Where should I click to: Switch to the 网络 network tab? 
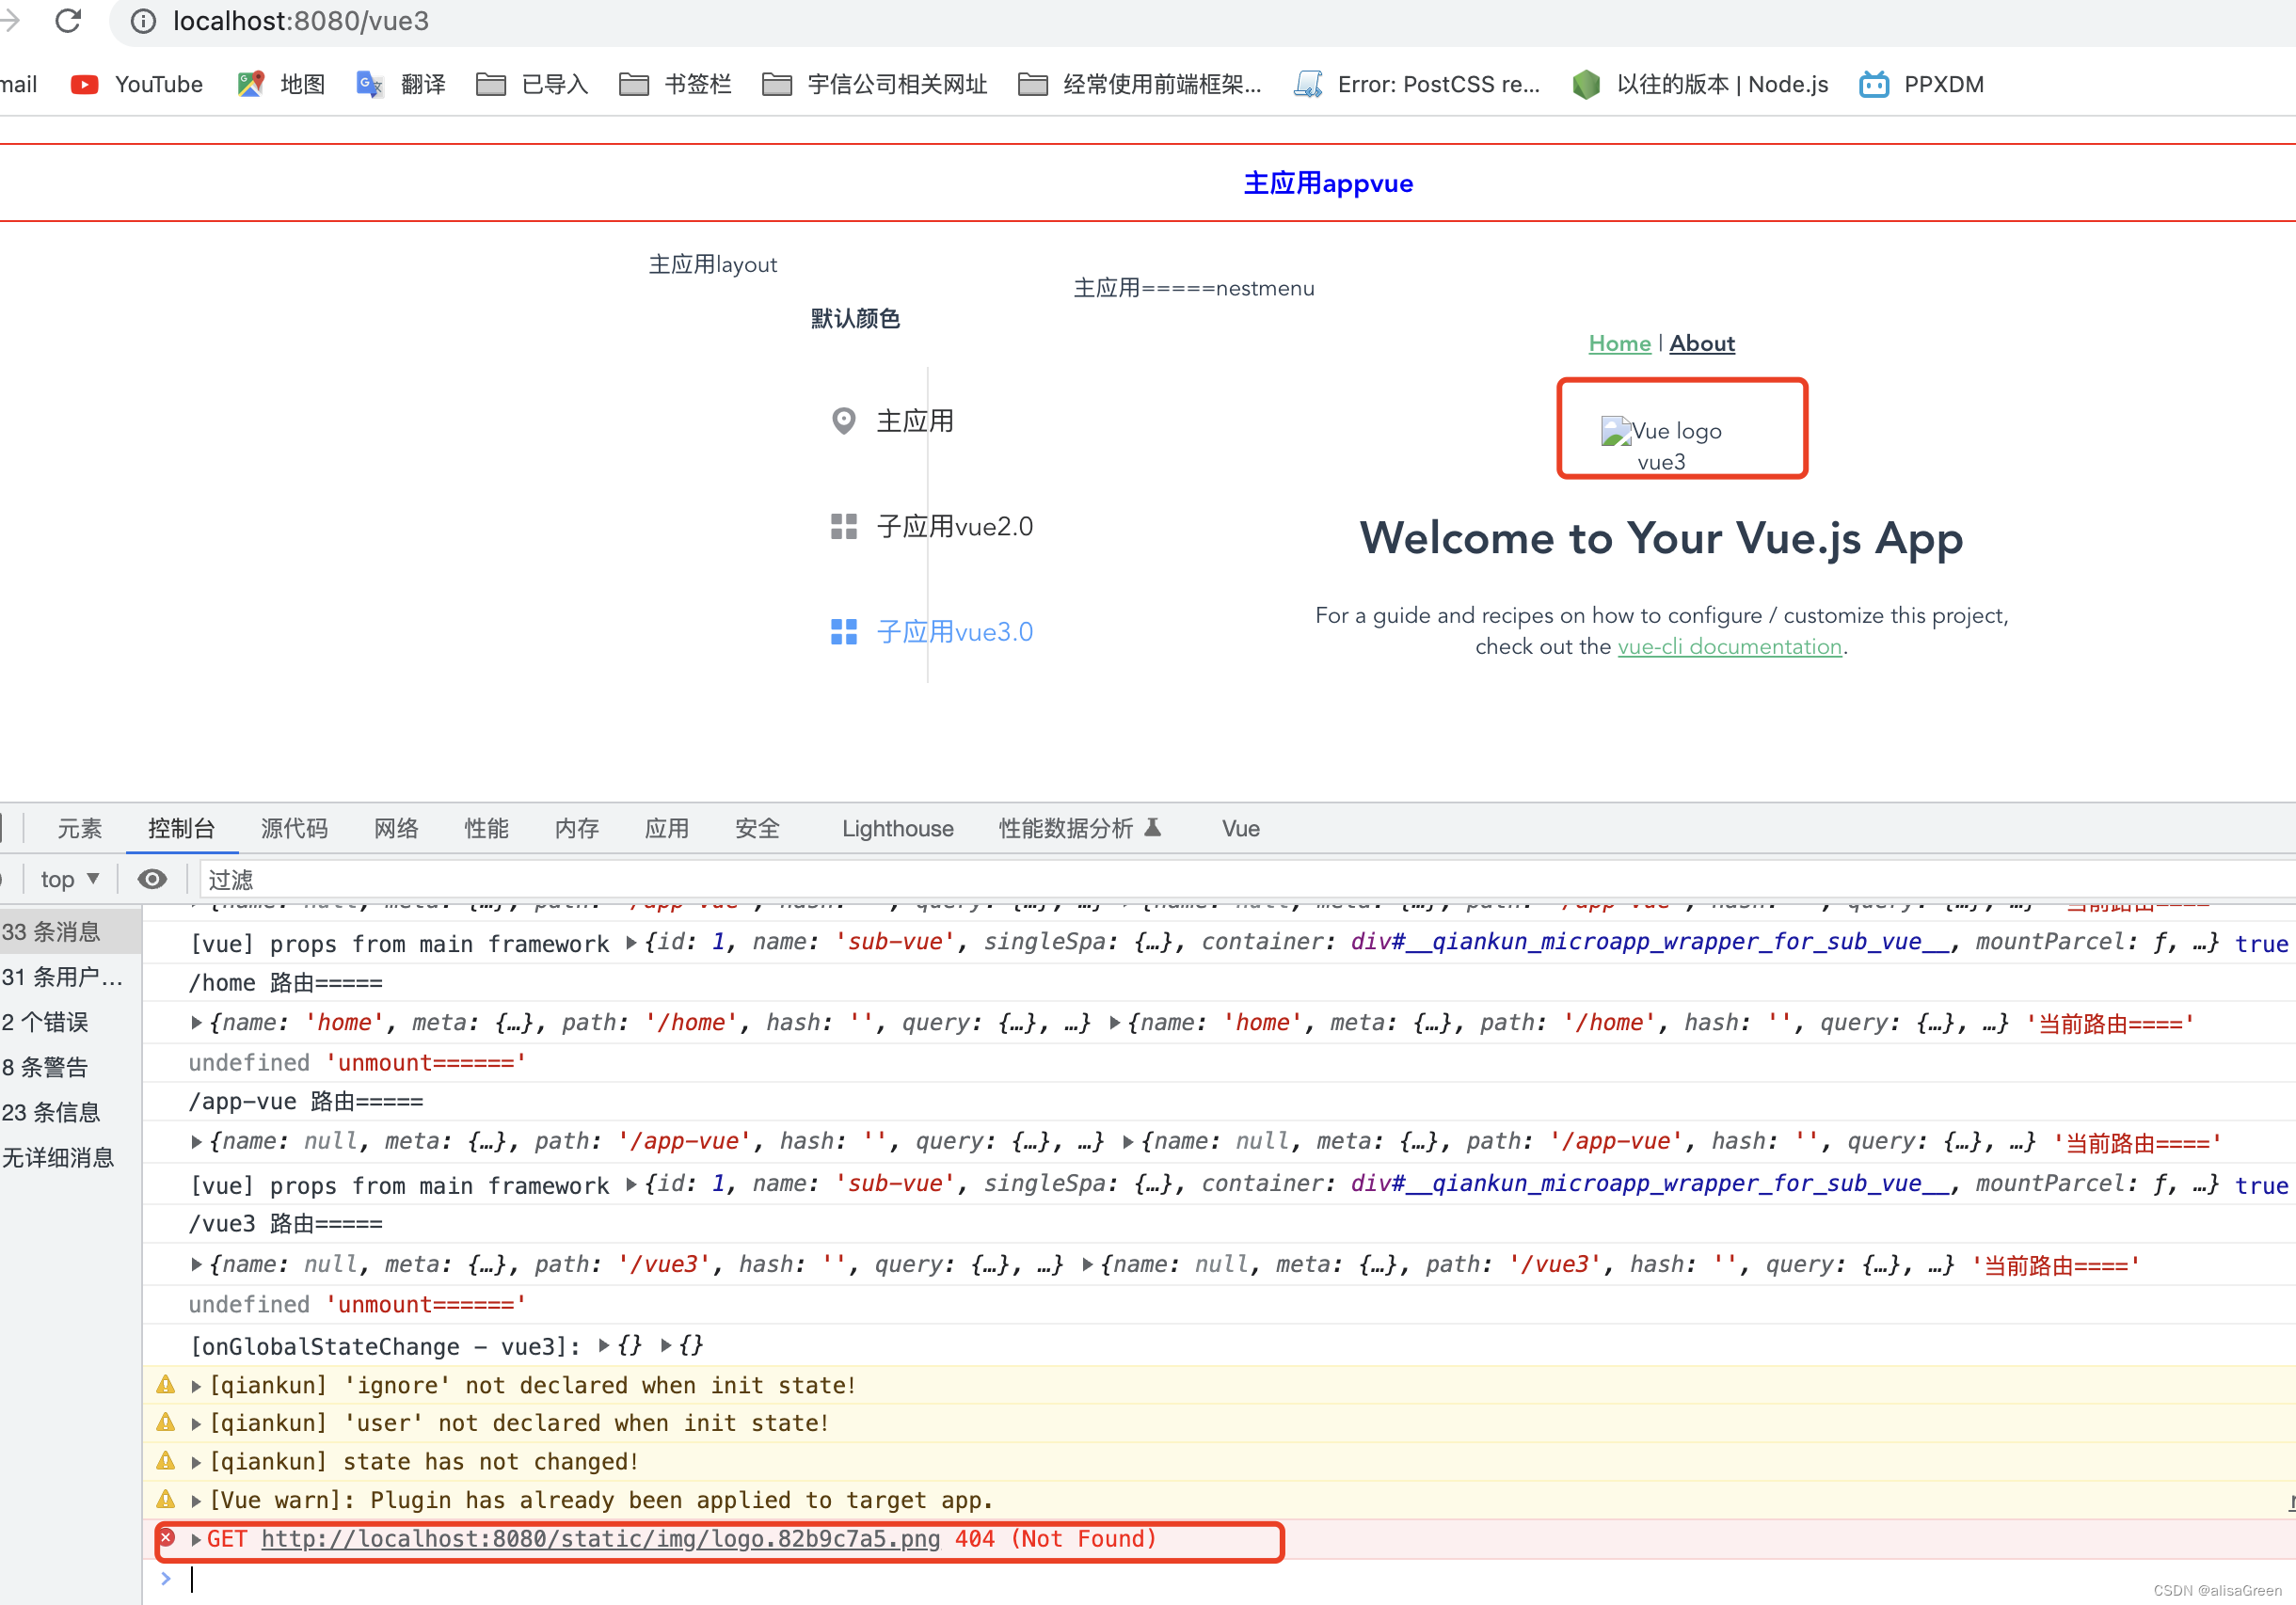click(396, 828)
